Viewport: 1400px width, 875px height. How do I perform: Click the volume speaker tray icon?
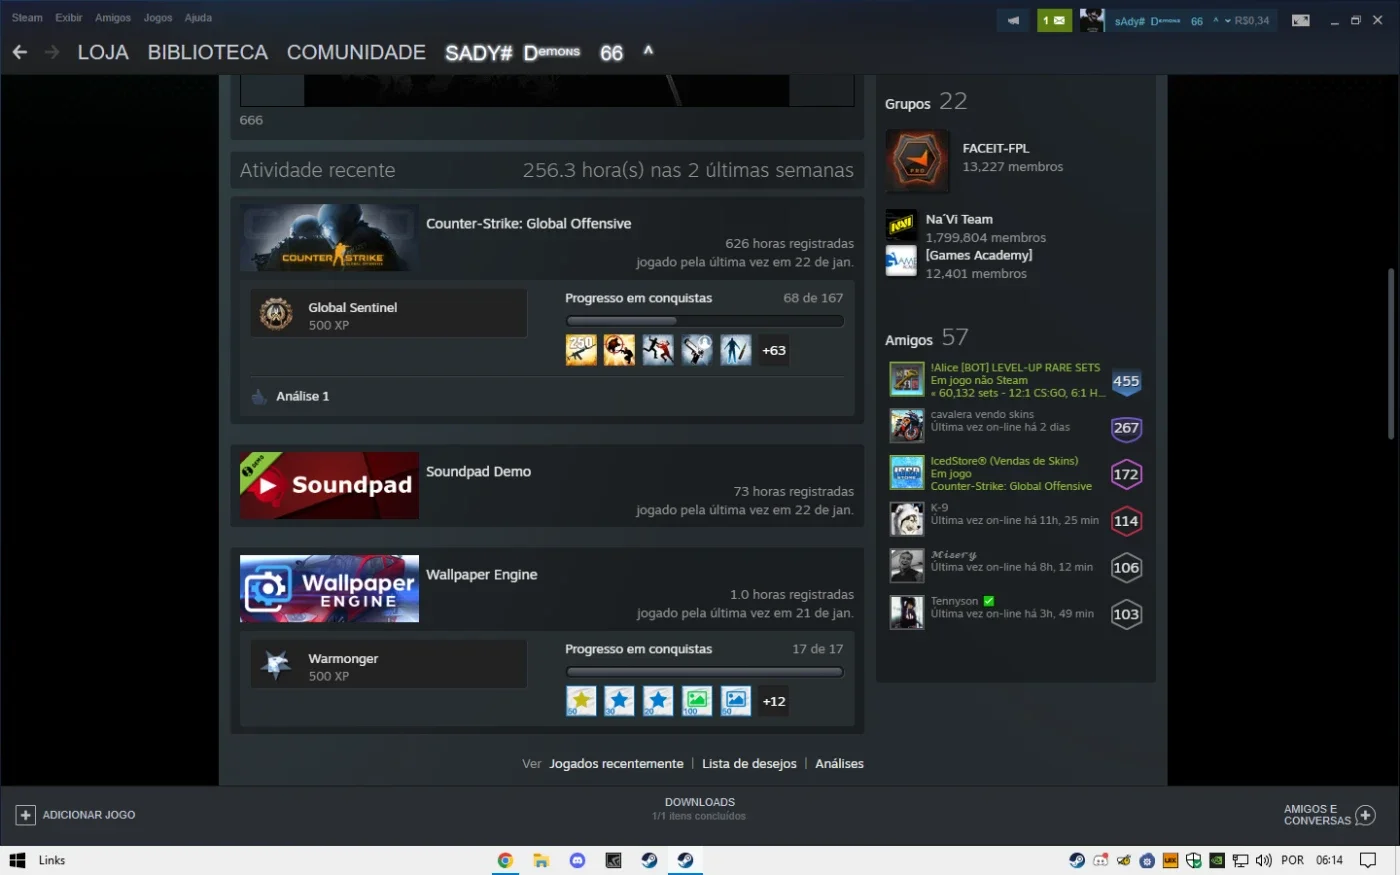[1264, 860]
